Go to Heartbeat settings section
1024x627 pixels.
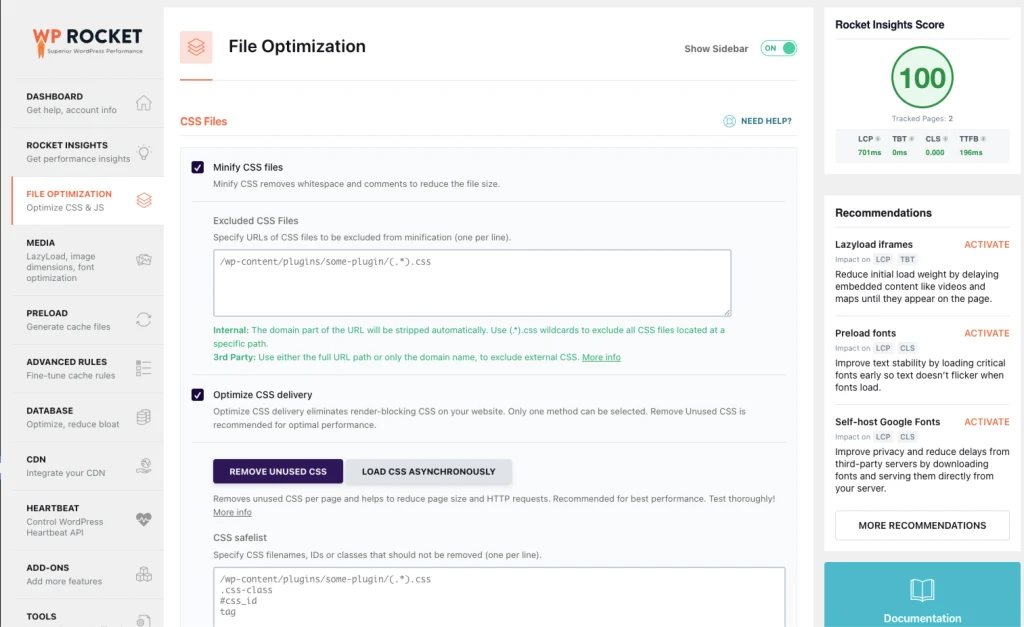tap(88, 520)
